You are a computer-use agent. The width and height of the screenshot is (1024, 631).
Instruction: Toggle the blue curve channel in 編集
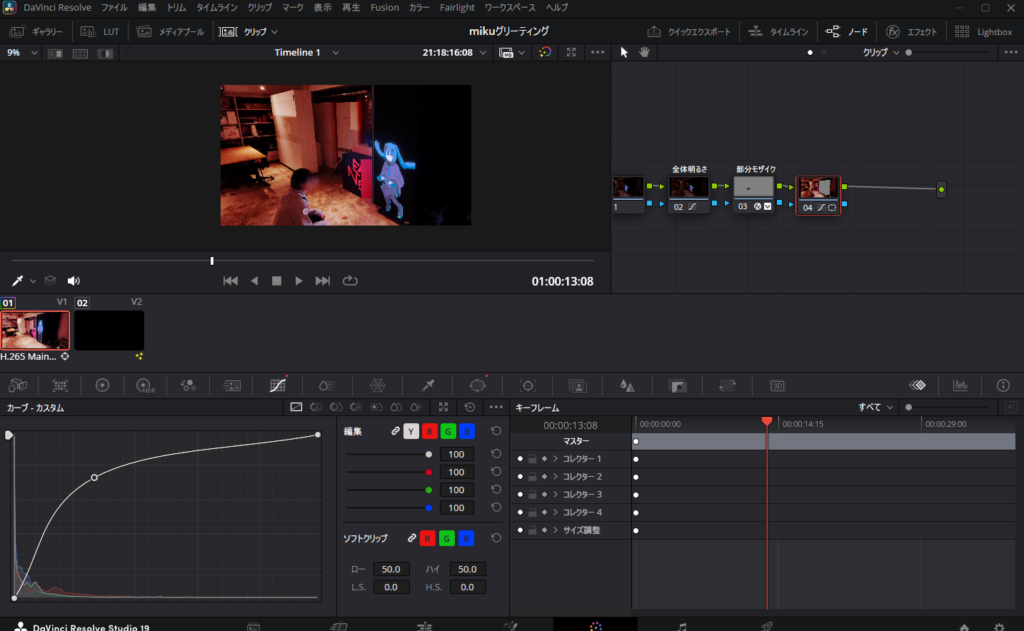coord(466,431)
